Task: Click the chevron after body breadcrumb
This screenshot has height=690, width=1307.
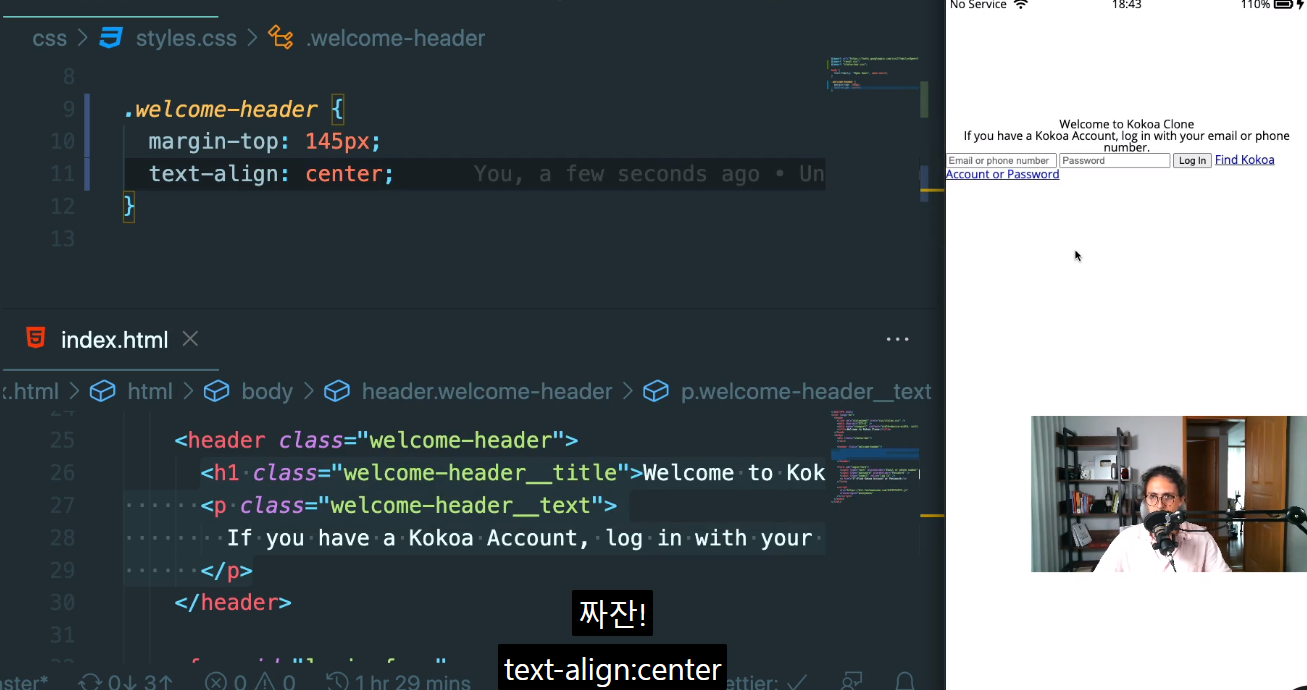Action: (309, 391)
